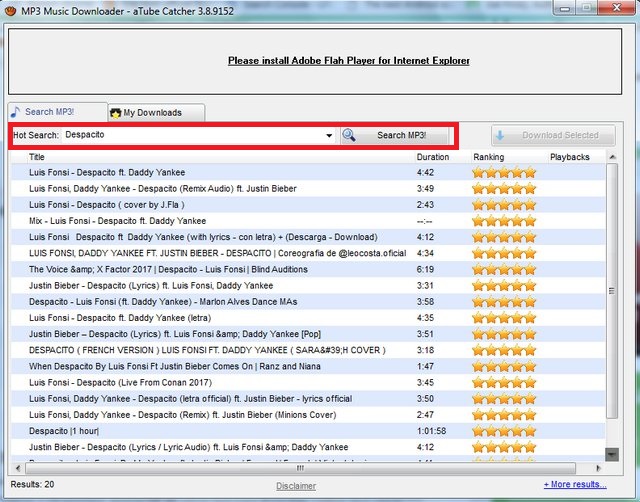Click star rating of Remix Audio result

click(x=503, y=188)
